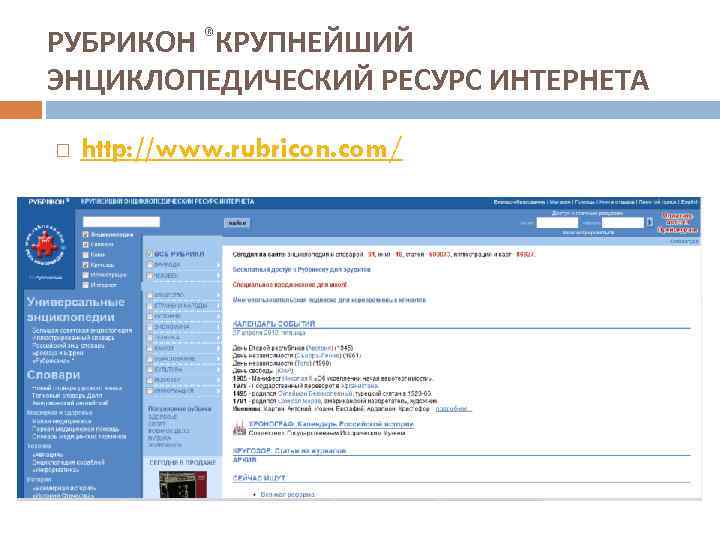Expand the ЧЕЛОВЕК rubric arrow

point(219,276)
